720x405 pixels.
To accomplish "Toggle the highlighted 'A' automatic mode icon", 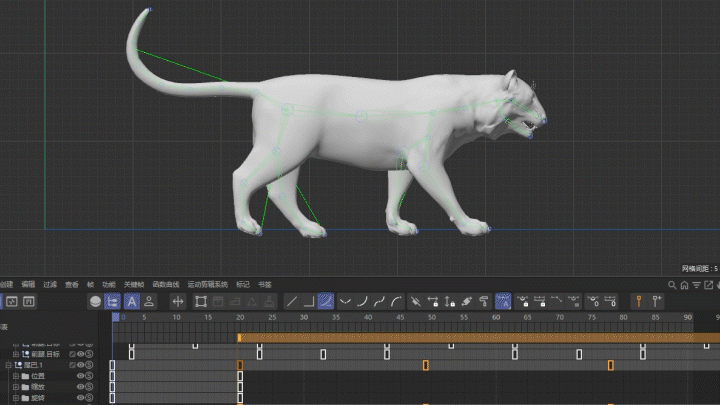I will 132,302.
